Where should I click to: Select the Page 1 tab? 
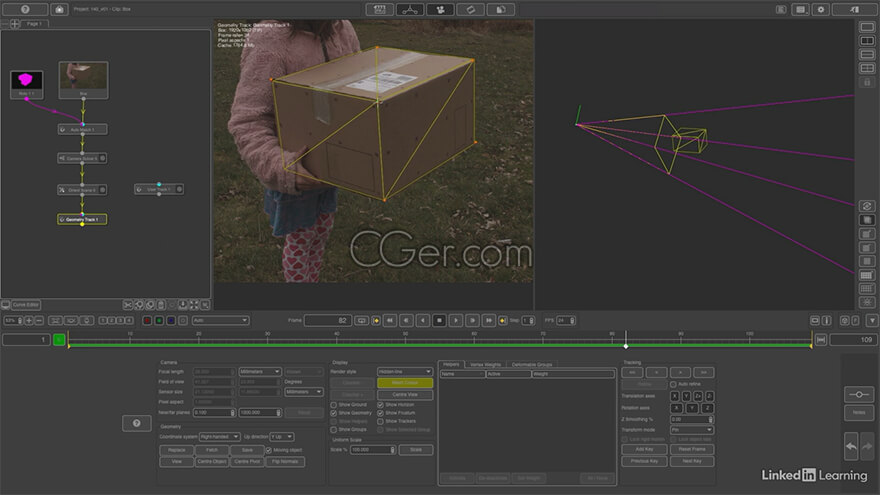tap(35, 24)
